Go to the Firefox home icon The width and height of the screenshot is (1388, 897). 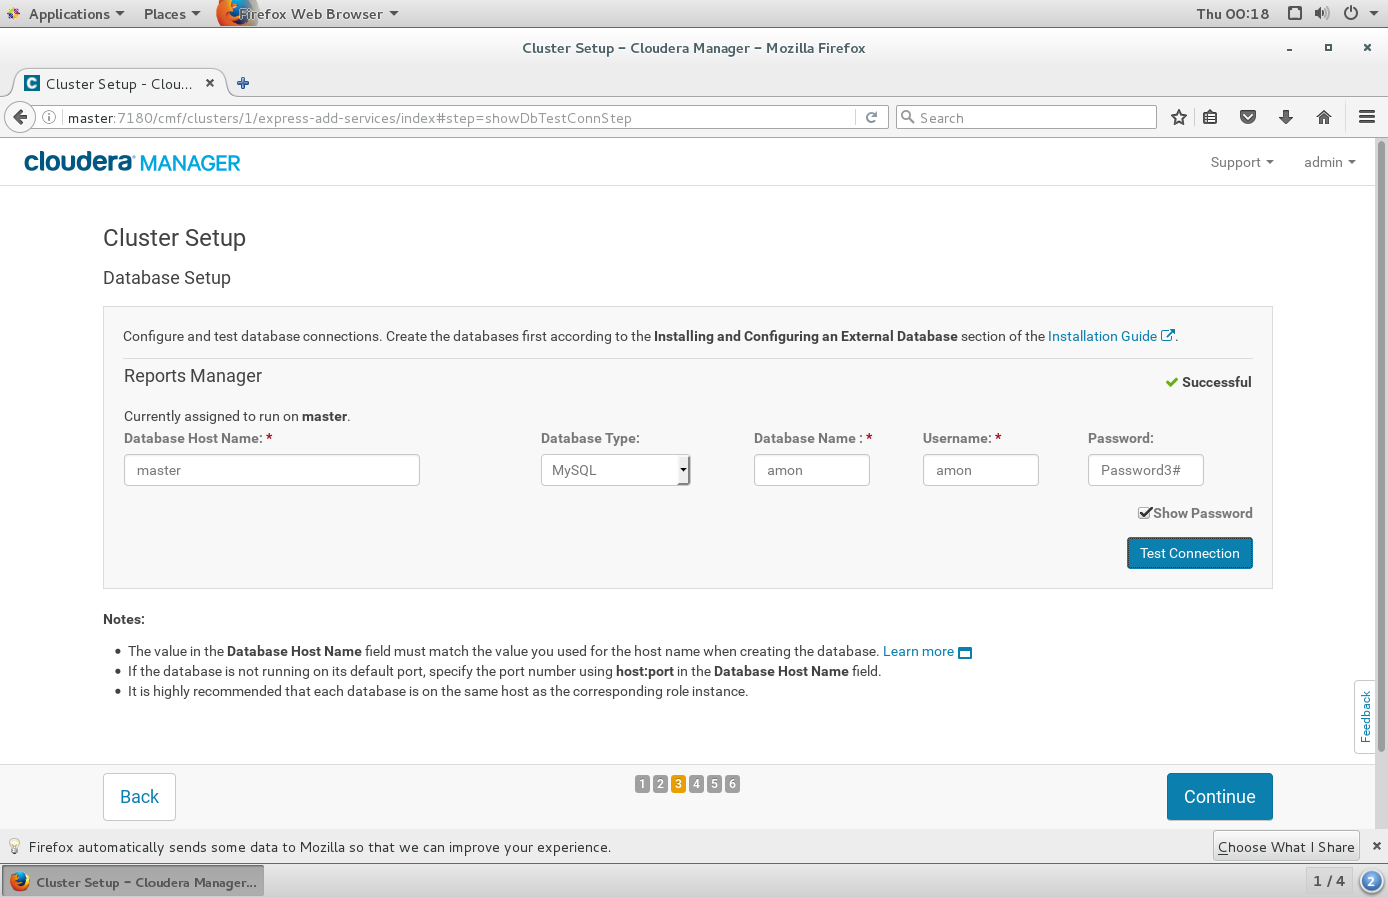[x=1324, y=117]
